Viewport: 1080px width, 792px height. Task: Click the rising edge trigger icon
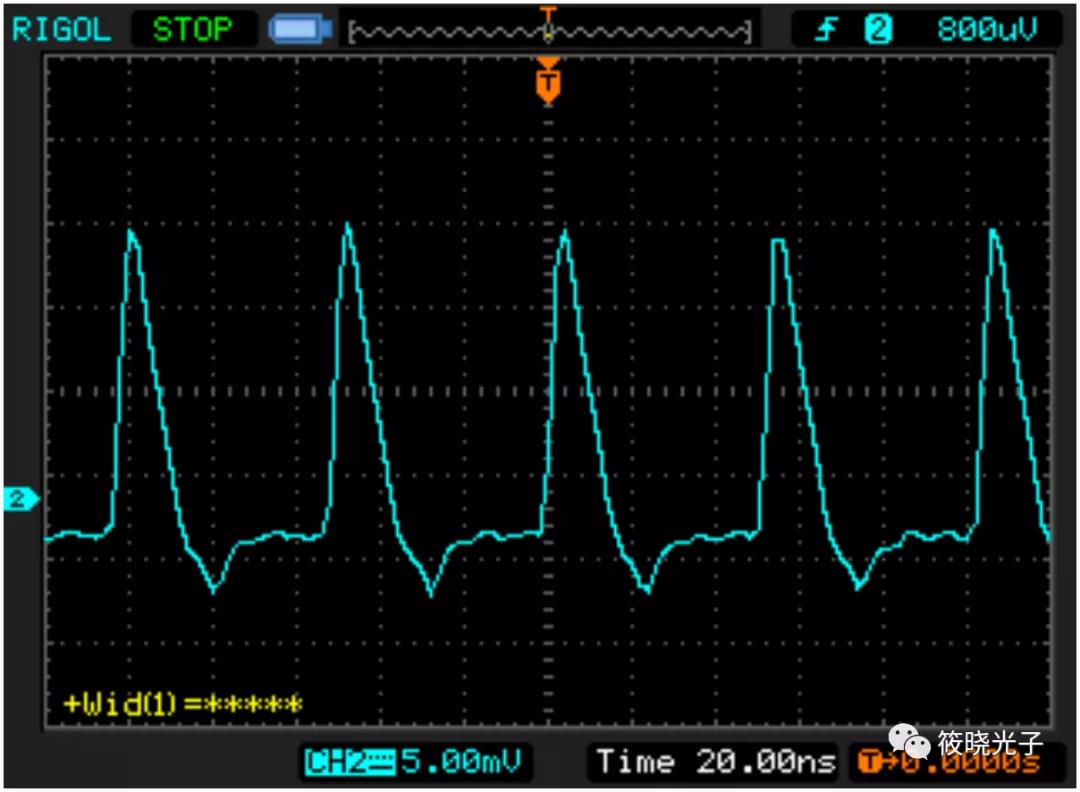[x=826, y=30]
